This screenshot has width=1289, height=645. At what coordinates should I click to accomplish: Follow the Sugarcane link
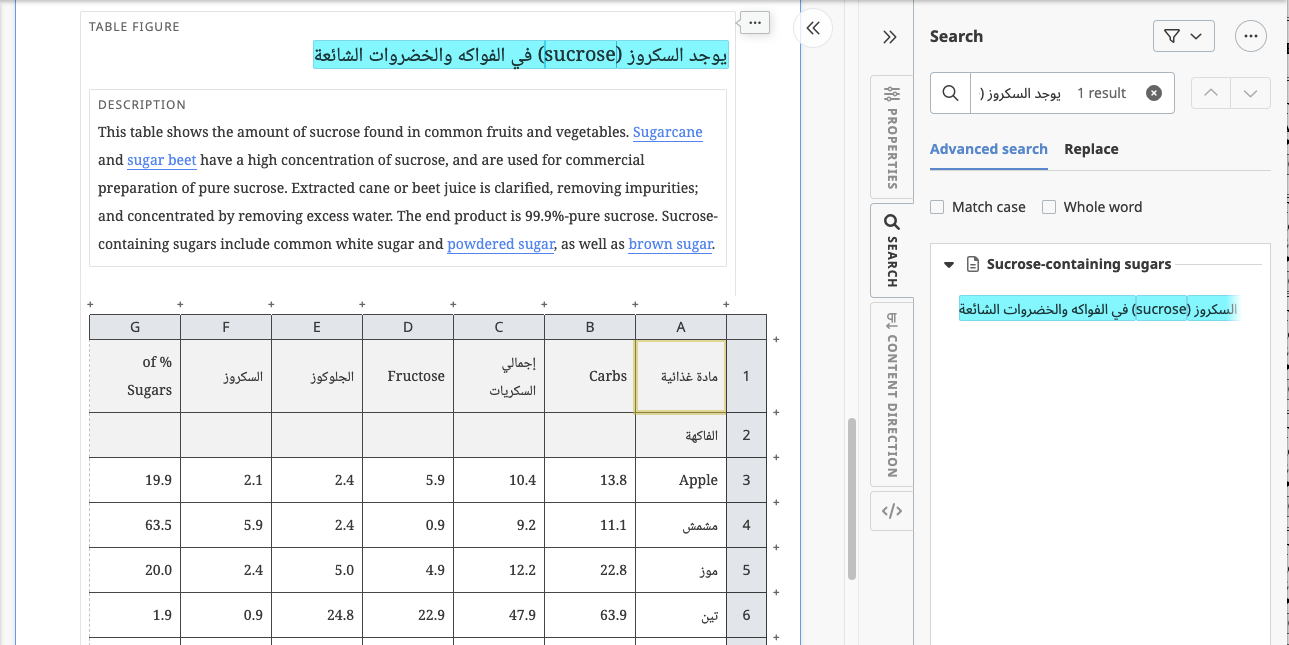pyautogui.click(x=667, y=132)
